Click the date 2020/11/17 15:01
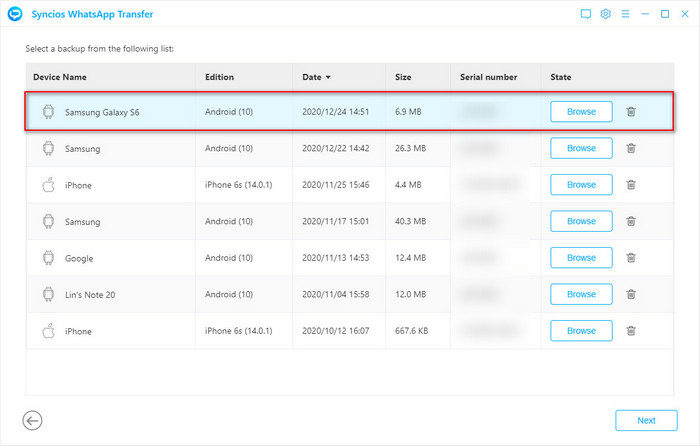 (x=336, y=221)
